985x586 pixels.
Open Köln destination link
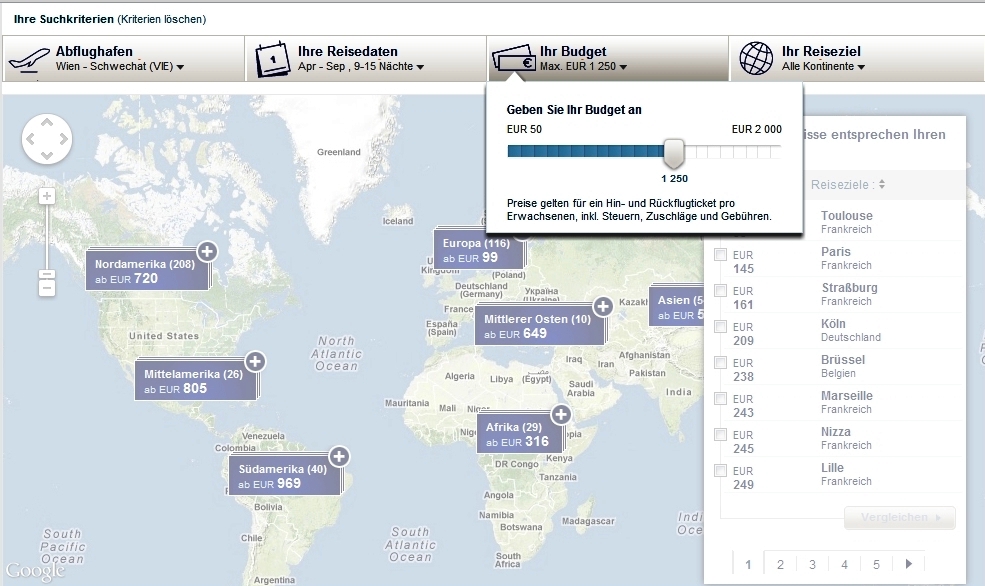833,323
